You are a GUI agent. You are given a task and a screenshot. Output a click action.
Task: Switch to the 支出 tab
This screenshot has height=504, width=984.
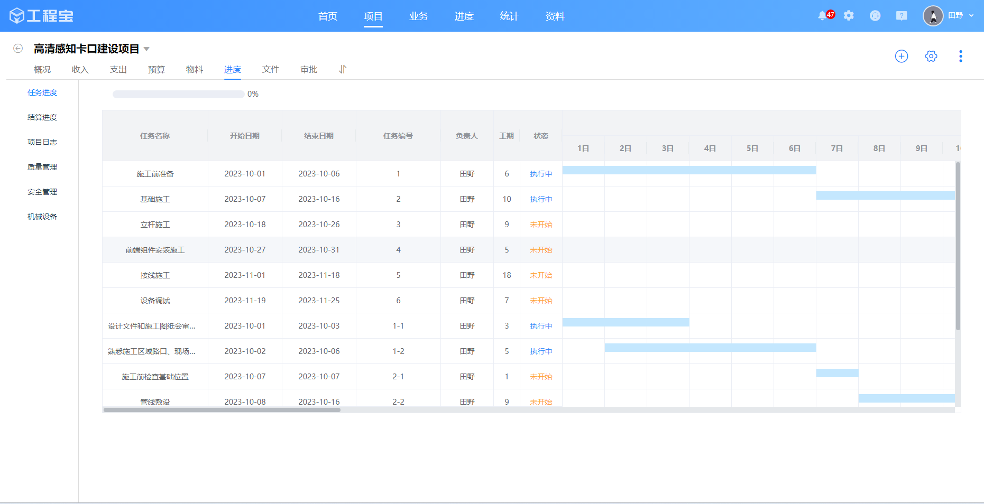click(x=119, y=69)
